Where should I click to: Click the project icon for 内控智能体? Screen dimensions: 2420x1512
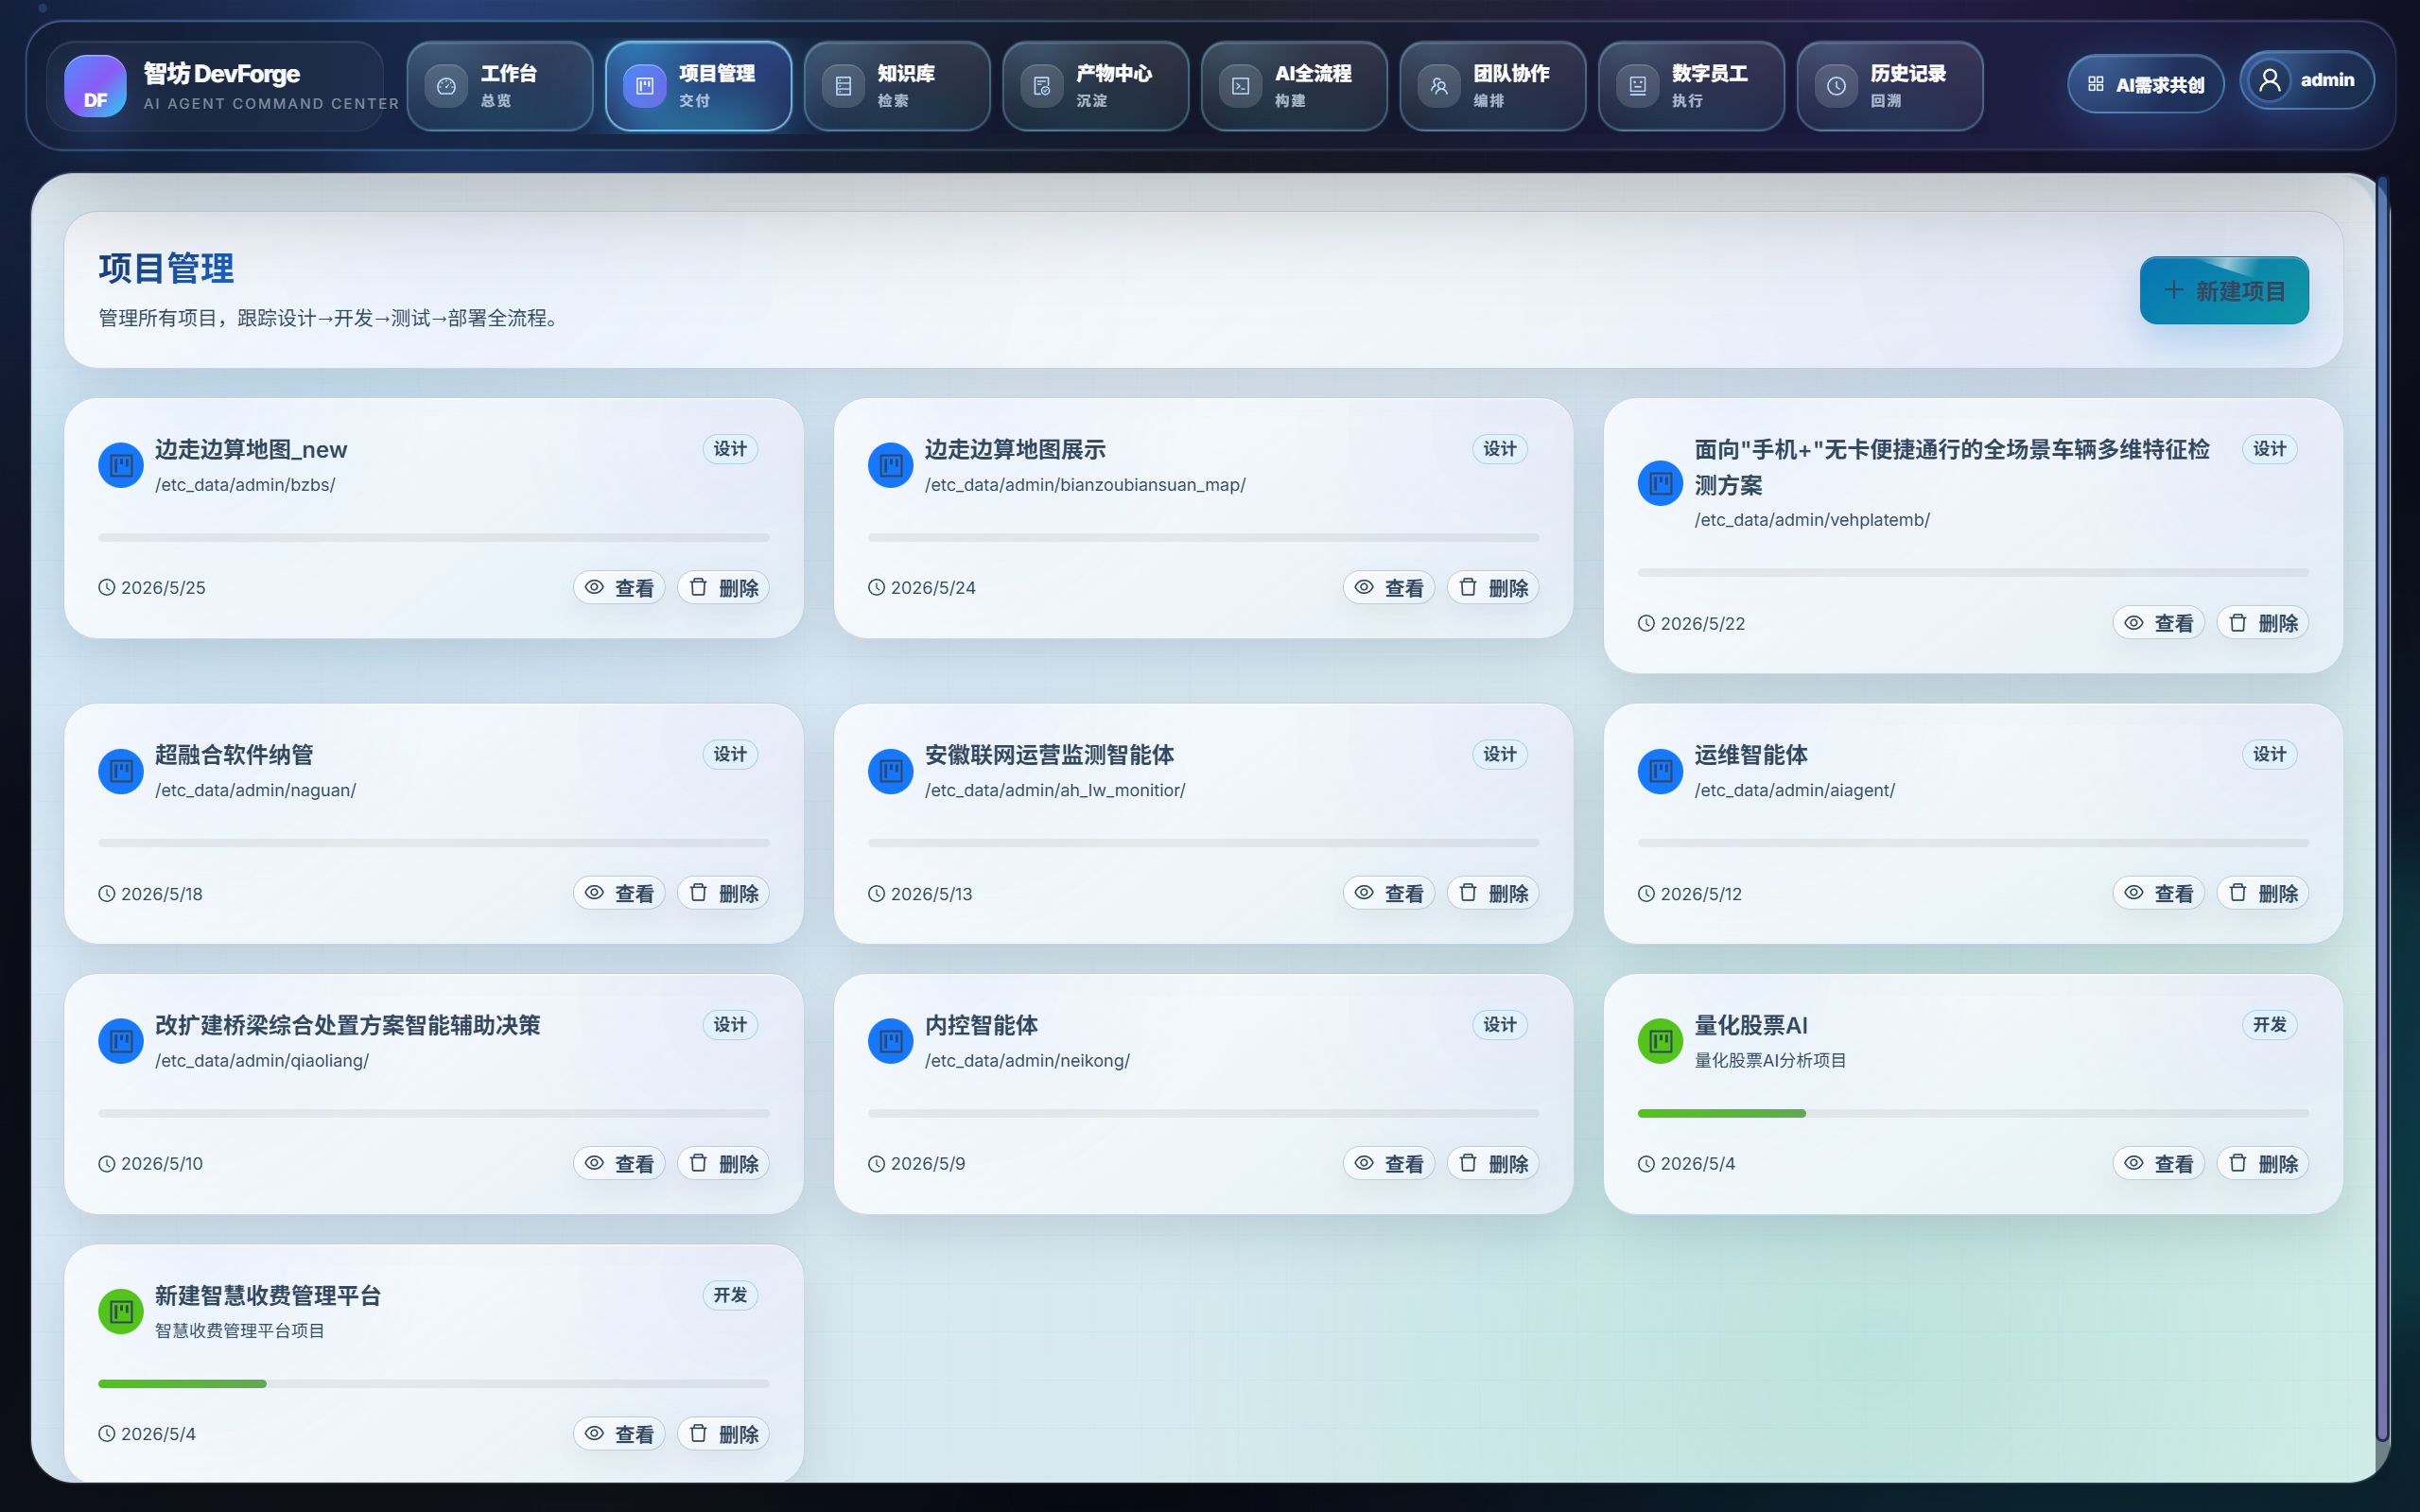click(x=890, y=1041)
